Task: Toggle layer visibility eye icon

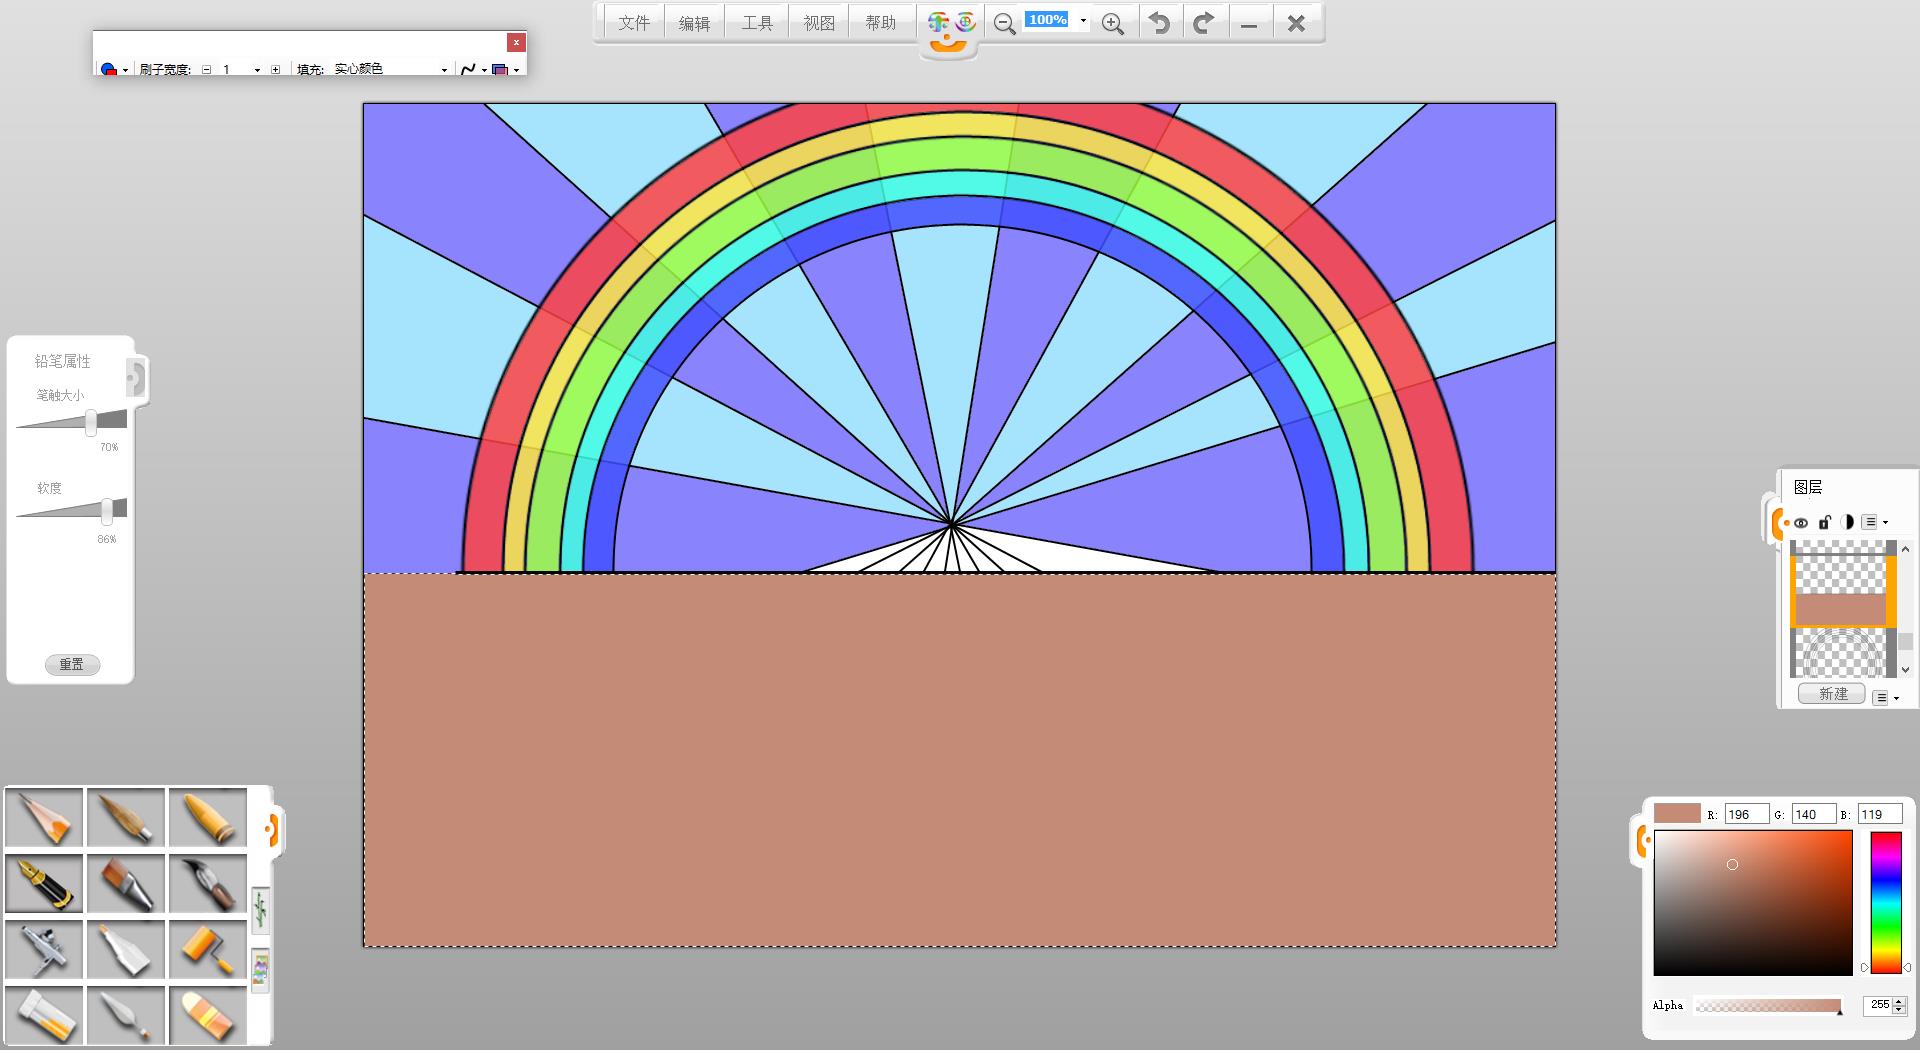Action: coord(1801,522)
